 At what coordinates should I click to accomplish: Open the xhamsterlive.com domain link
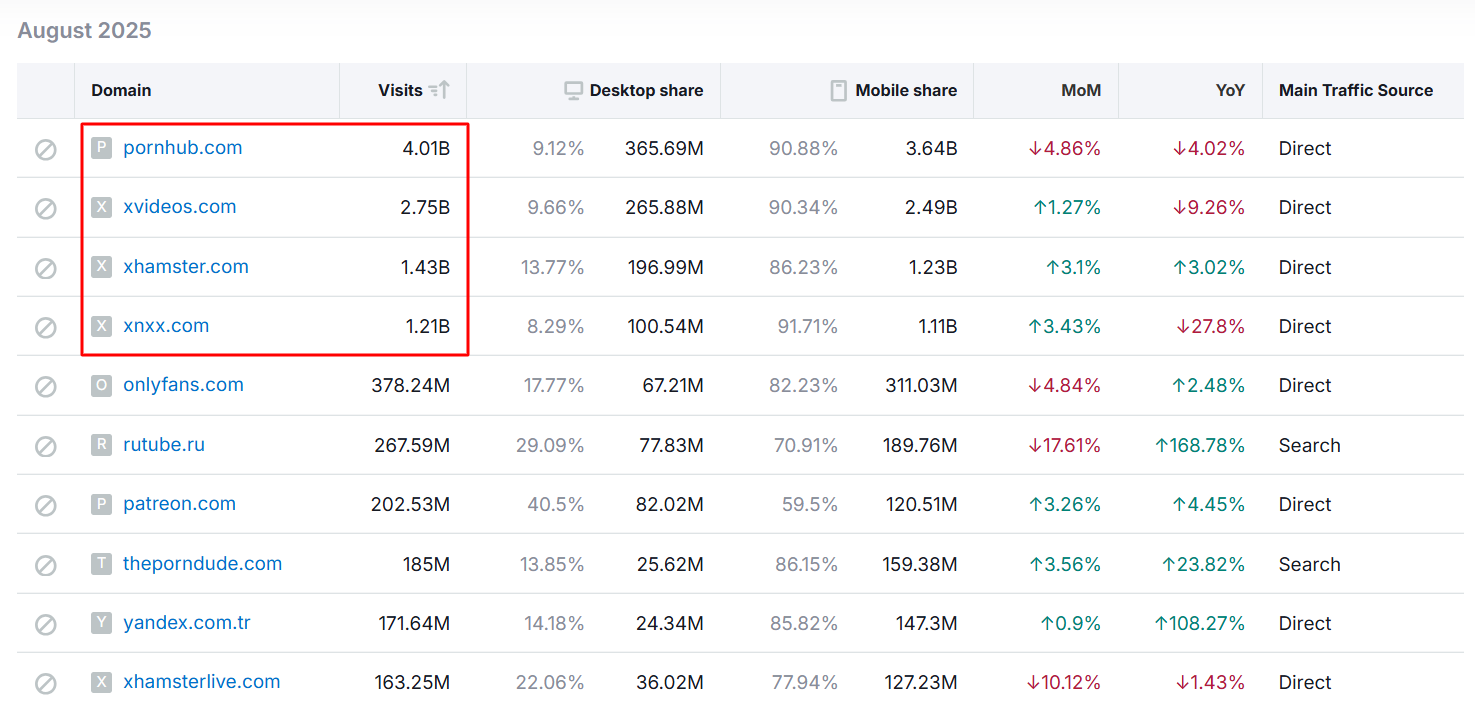[x=202, y=682]
